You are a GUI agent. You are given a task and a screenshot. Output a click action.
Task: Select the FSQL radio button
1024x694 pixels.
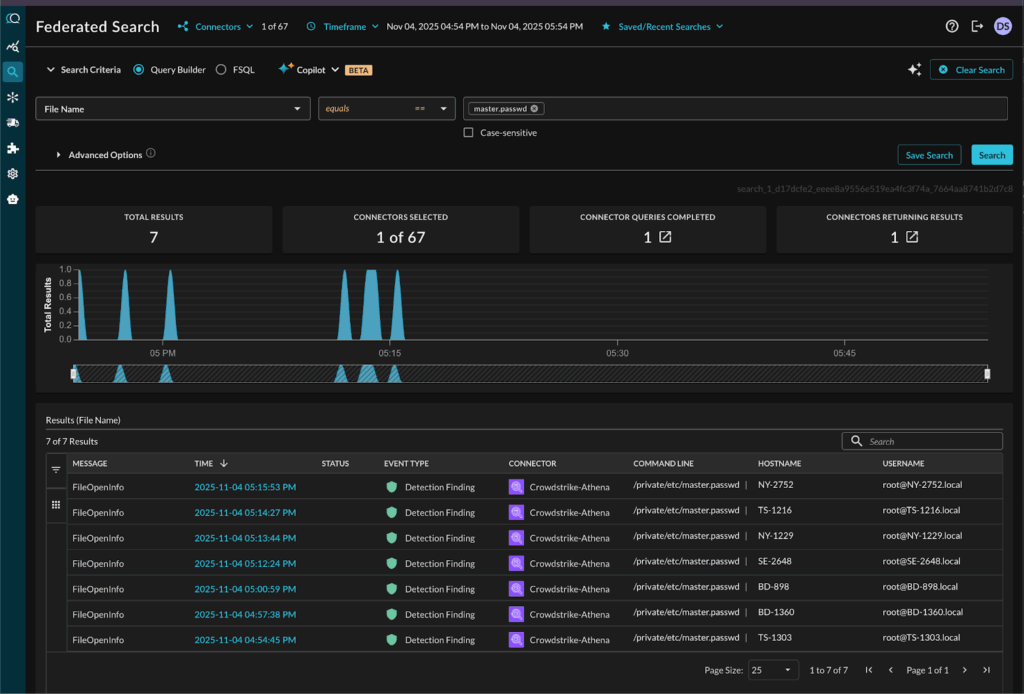click(x=221, y=70)
